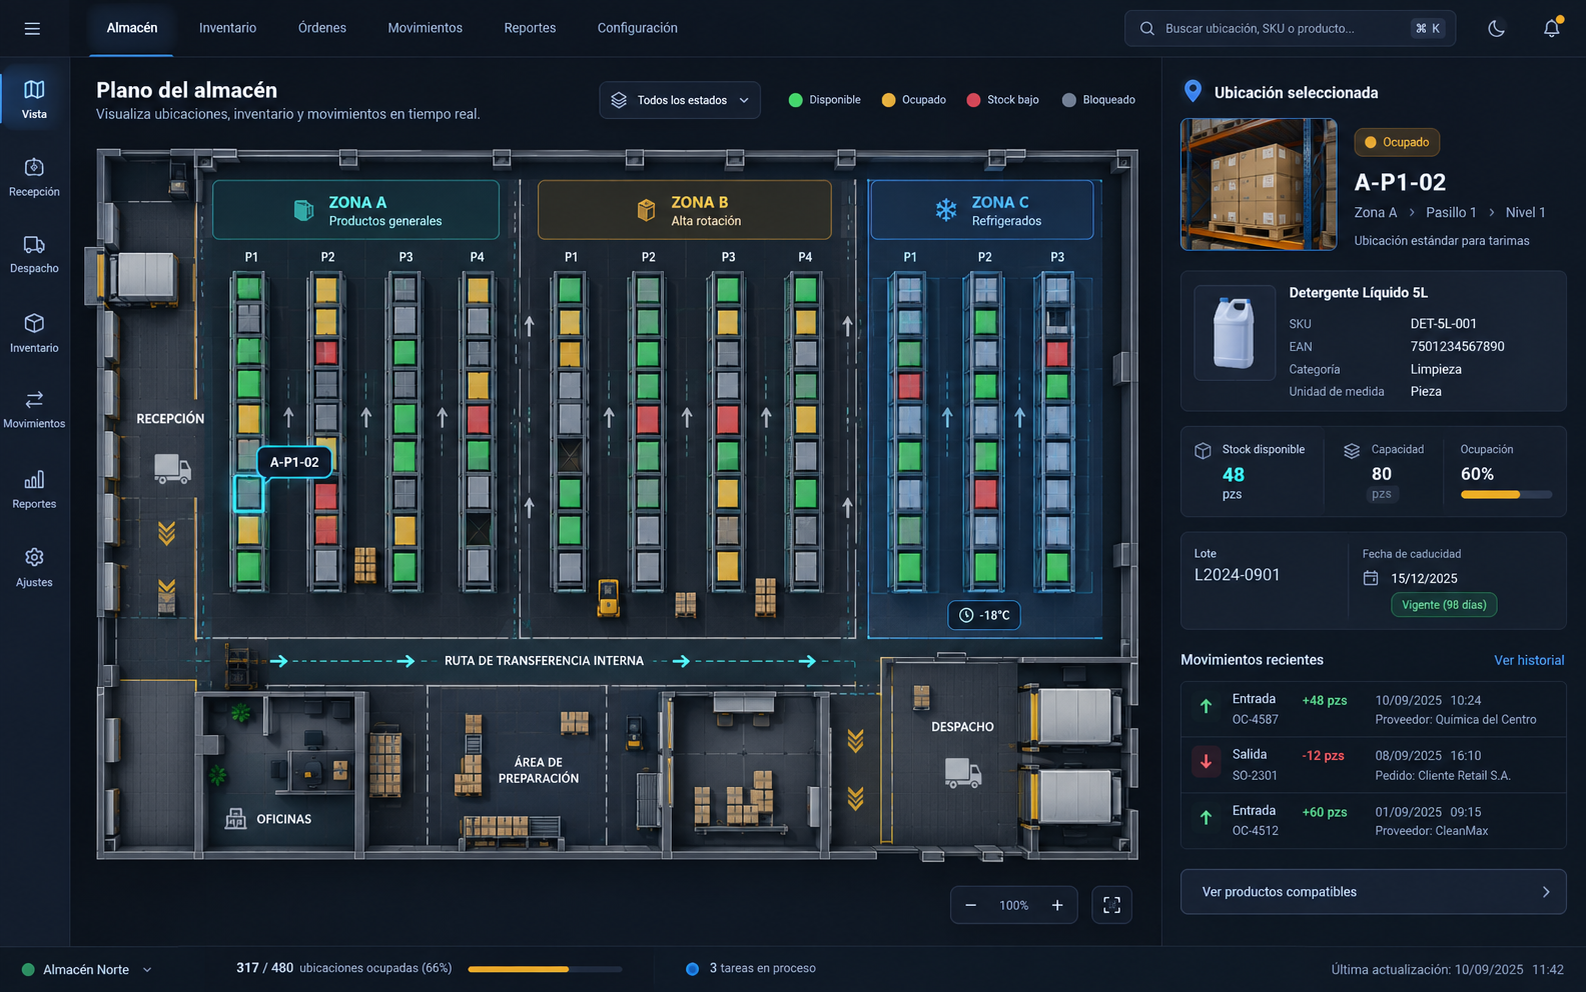Screen dimensions: 1586x992
Task: Expand the Todos los estados dropdown
Action: (680, 100)
